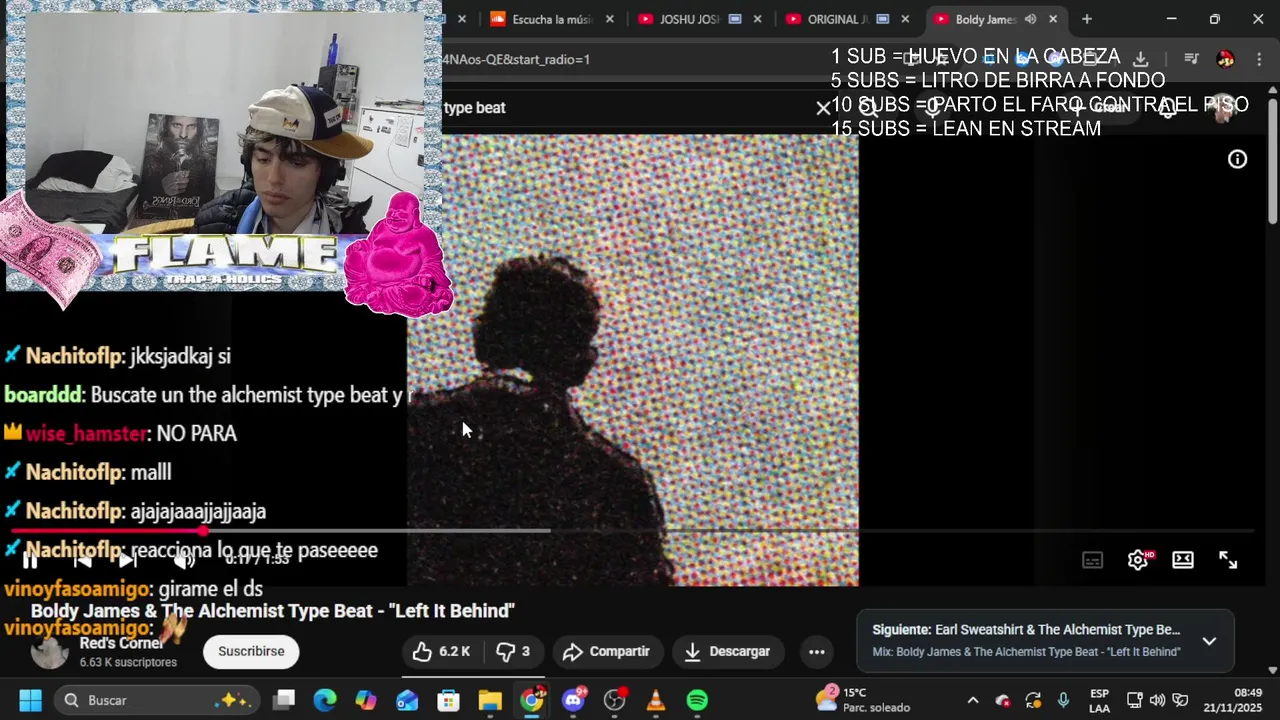Click the page vertical scrollbar

coord(1272,160)
